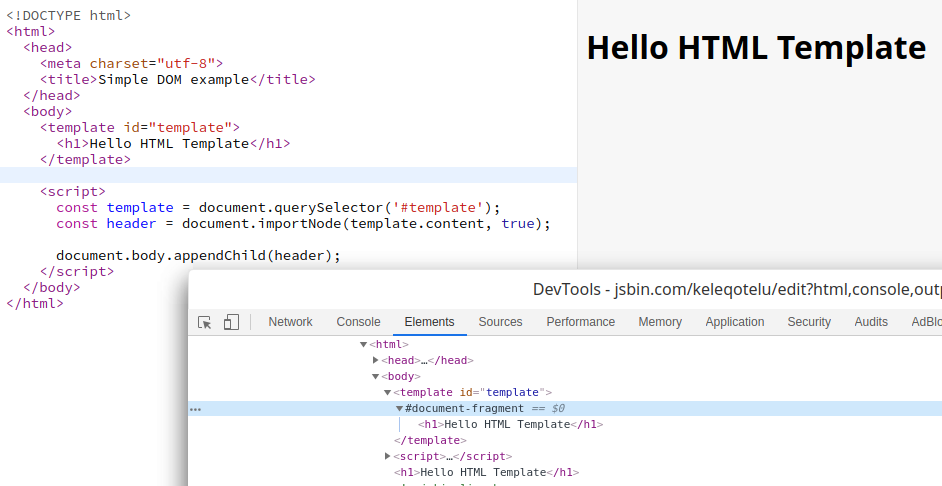Expand the script node in the DOM tree

(x=387, y=457)
